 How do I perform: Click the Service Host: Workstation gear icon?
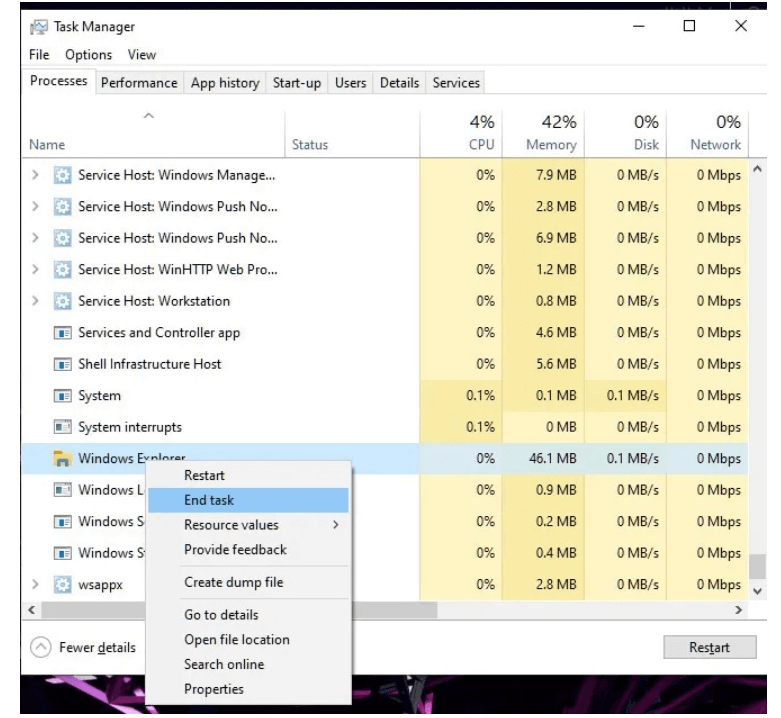pyautogui.click(x=62, y=301)
